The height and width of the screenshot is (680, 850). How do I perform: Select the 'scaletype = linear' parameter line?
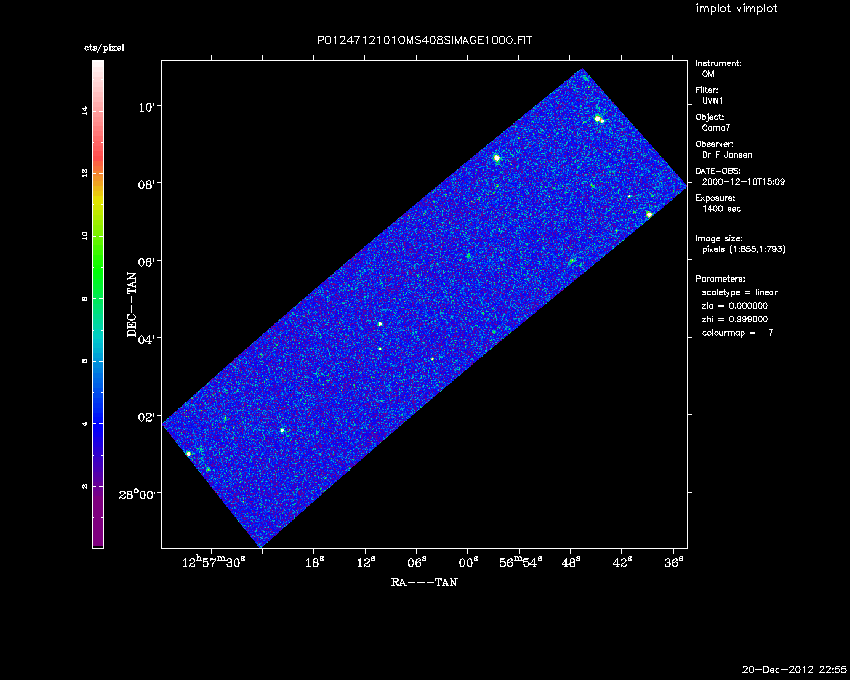pos(739,292)
